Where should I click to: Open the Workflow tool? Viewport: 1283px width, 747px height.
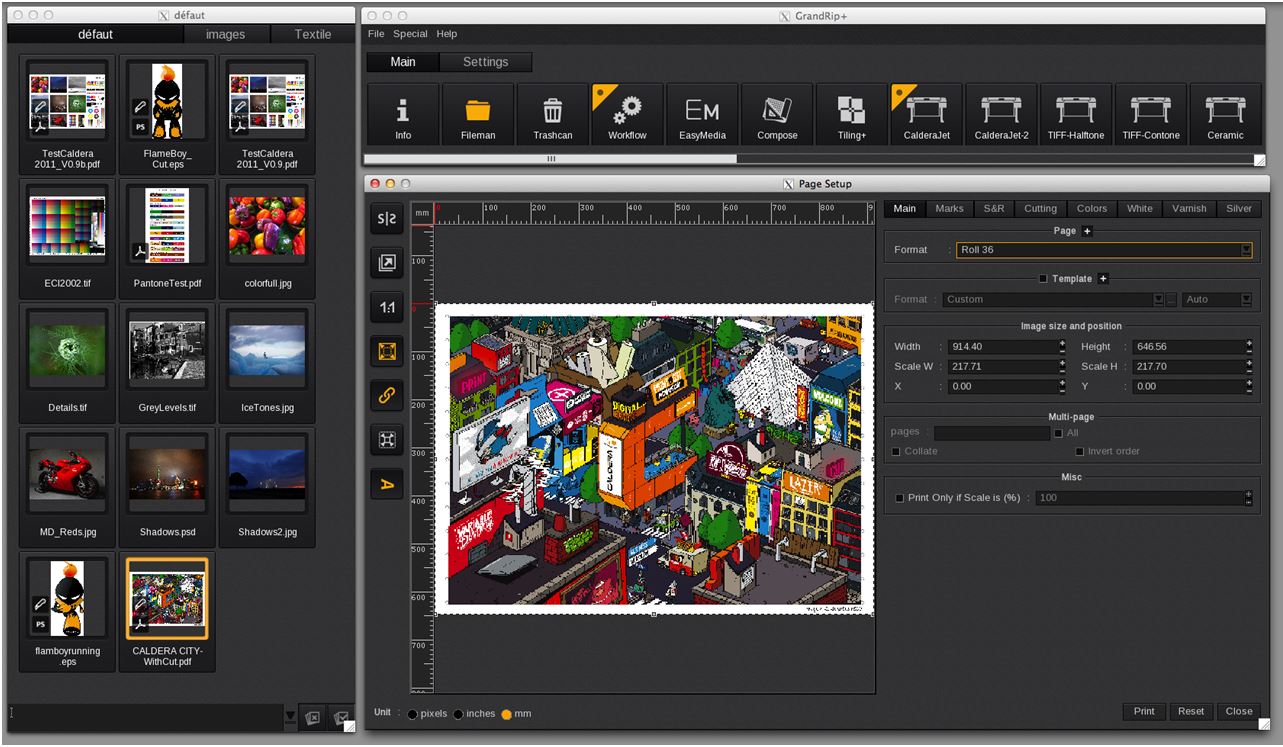[x=626, y=113]
